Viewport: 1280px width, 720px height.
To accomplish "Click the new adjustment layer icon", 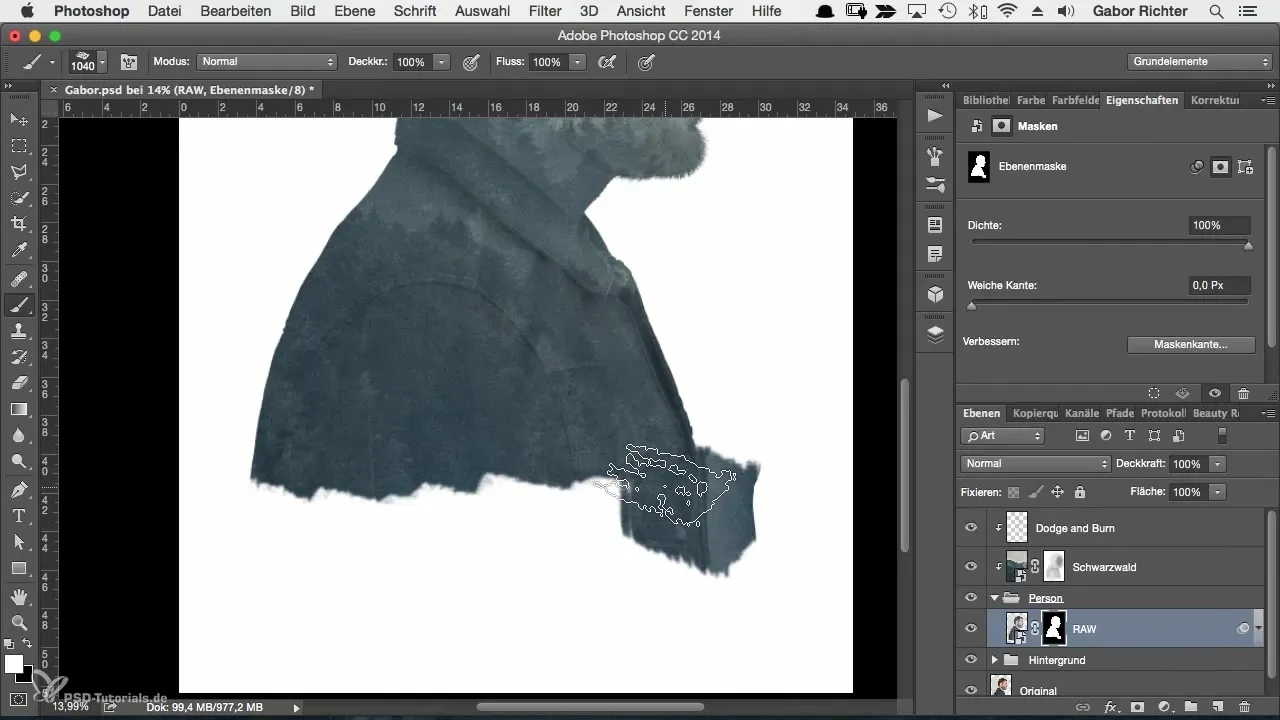I will 1164,707.
